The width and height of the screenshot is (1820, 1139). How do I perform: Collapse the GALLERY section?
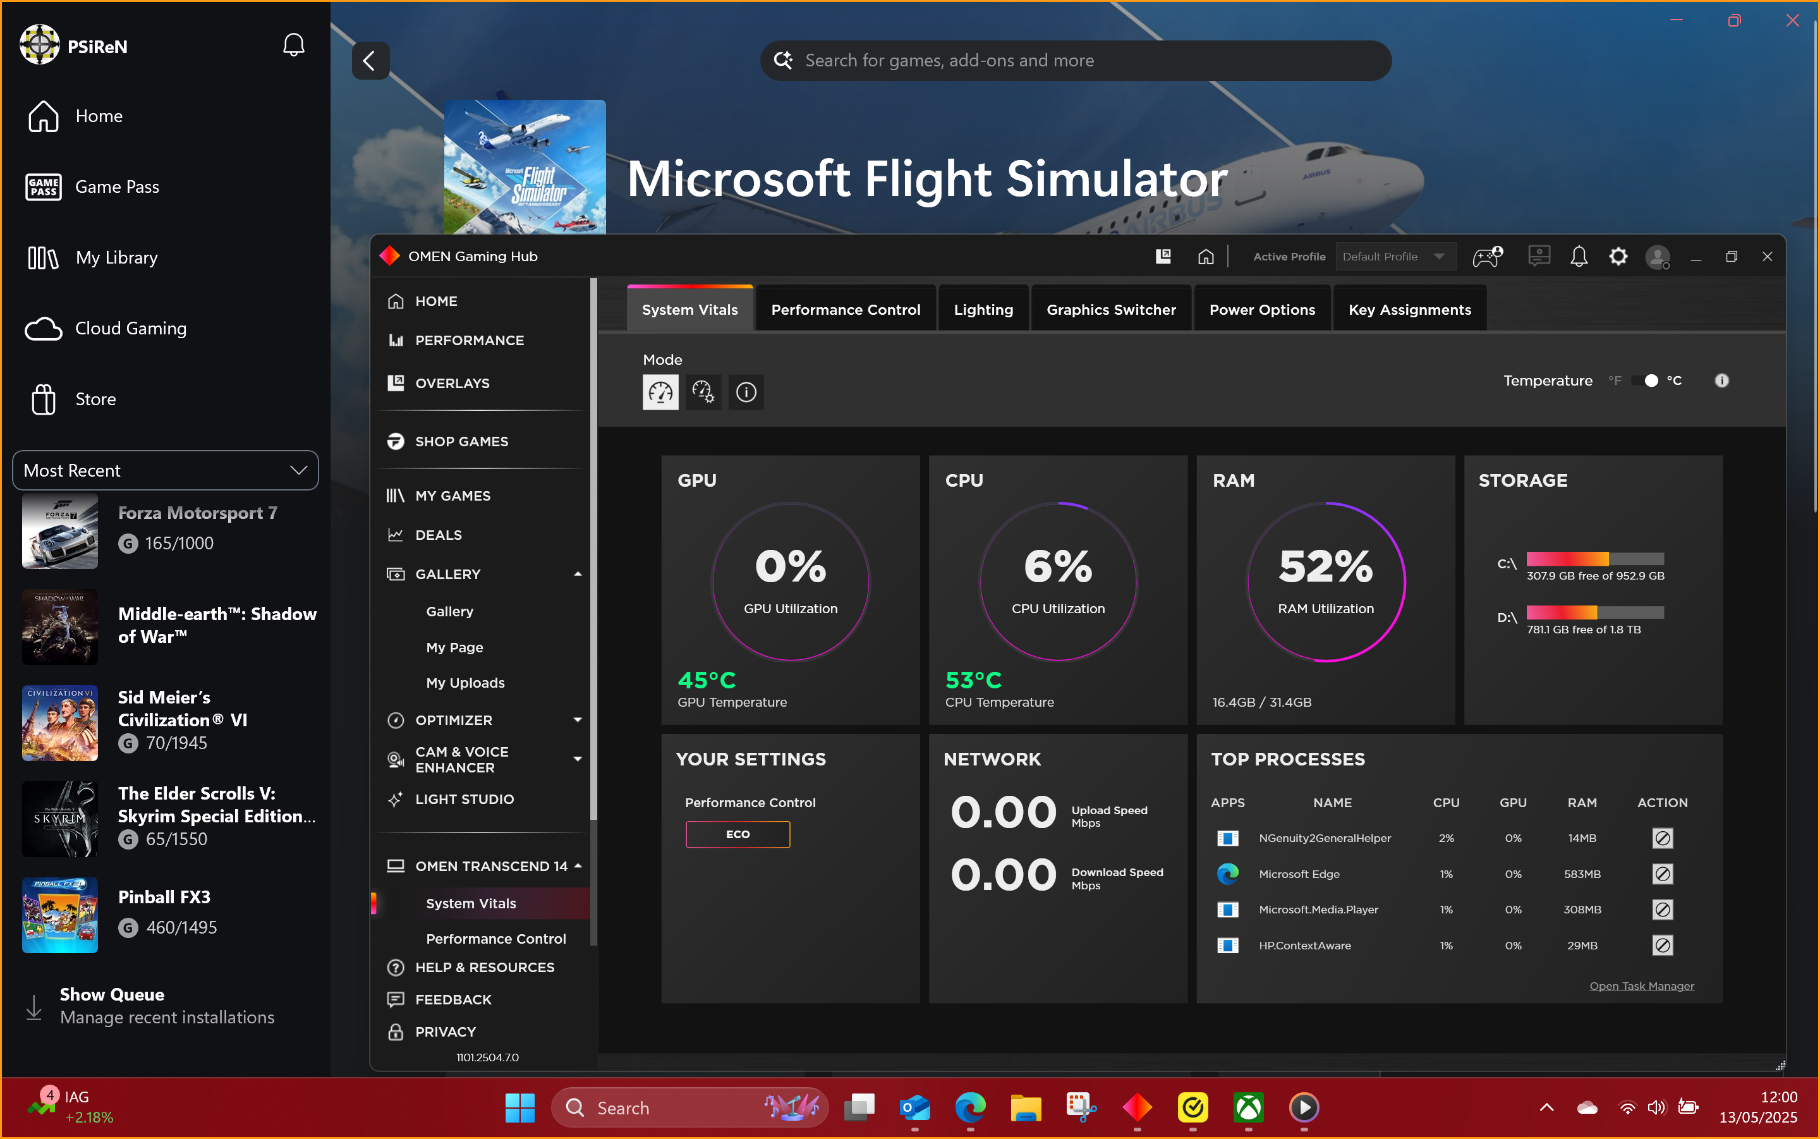click(578, 575)
